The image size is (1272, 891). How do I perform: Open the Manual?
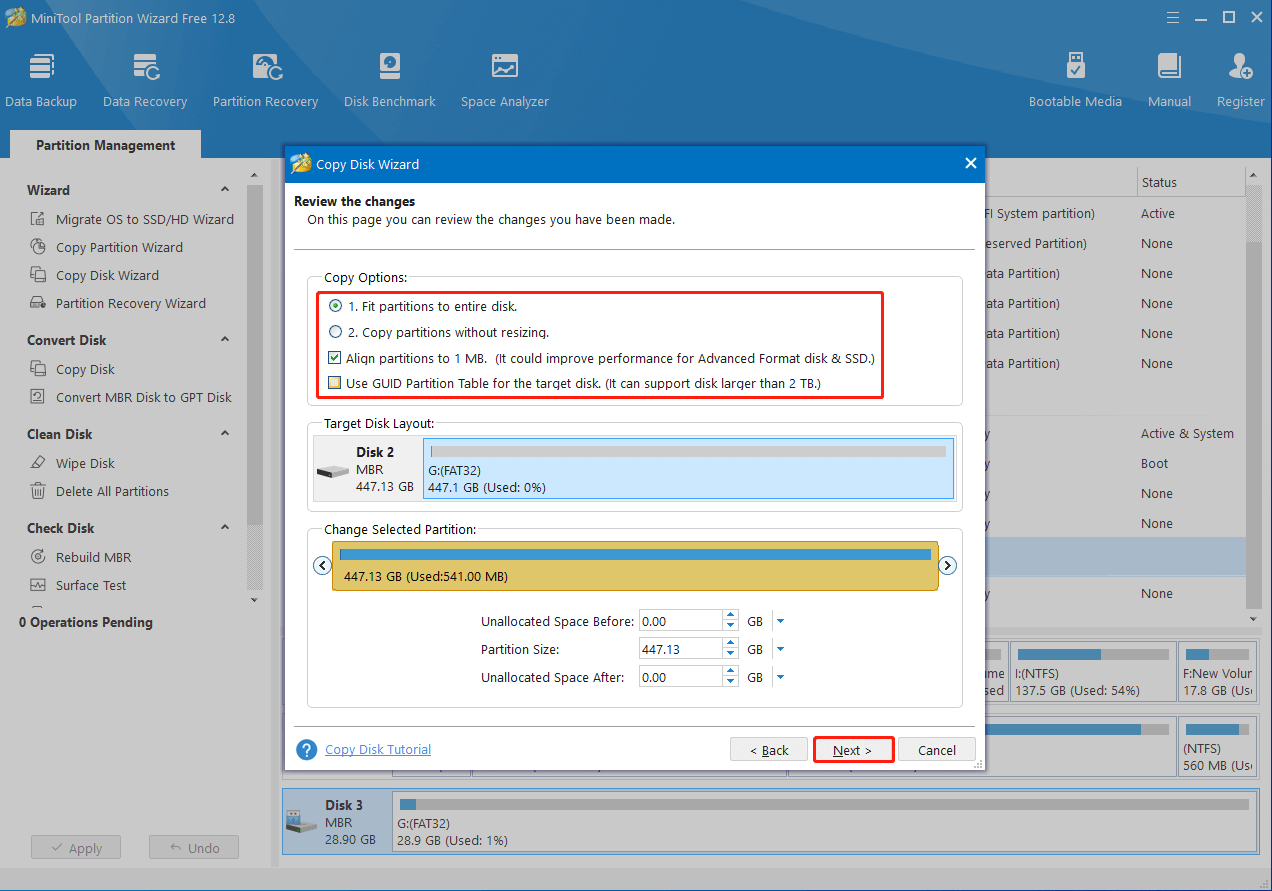click(1169, 80)
